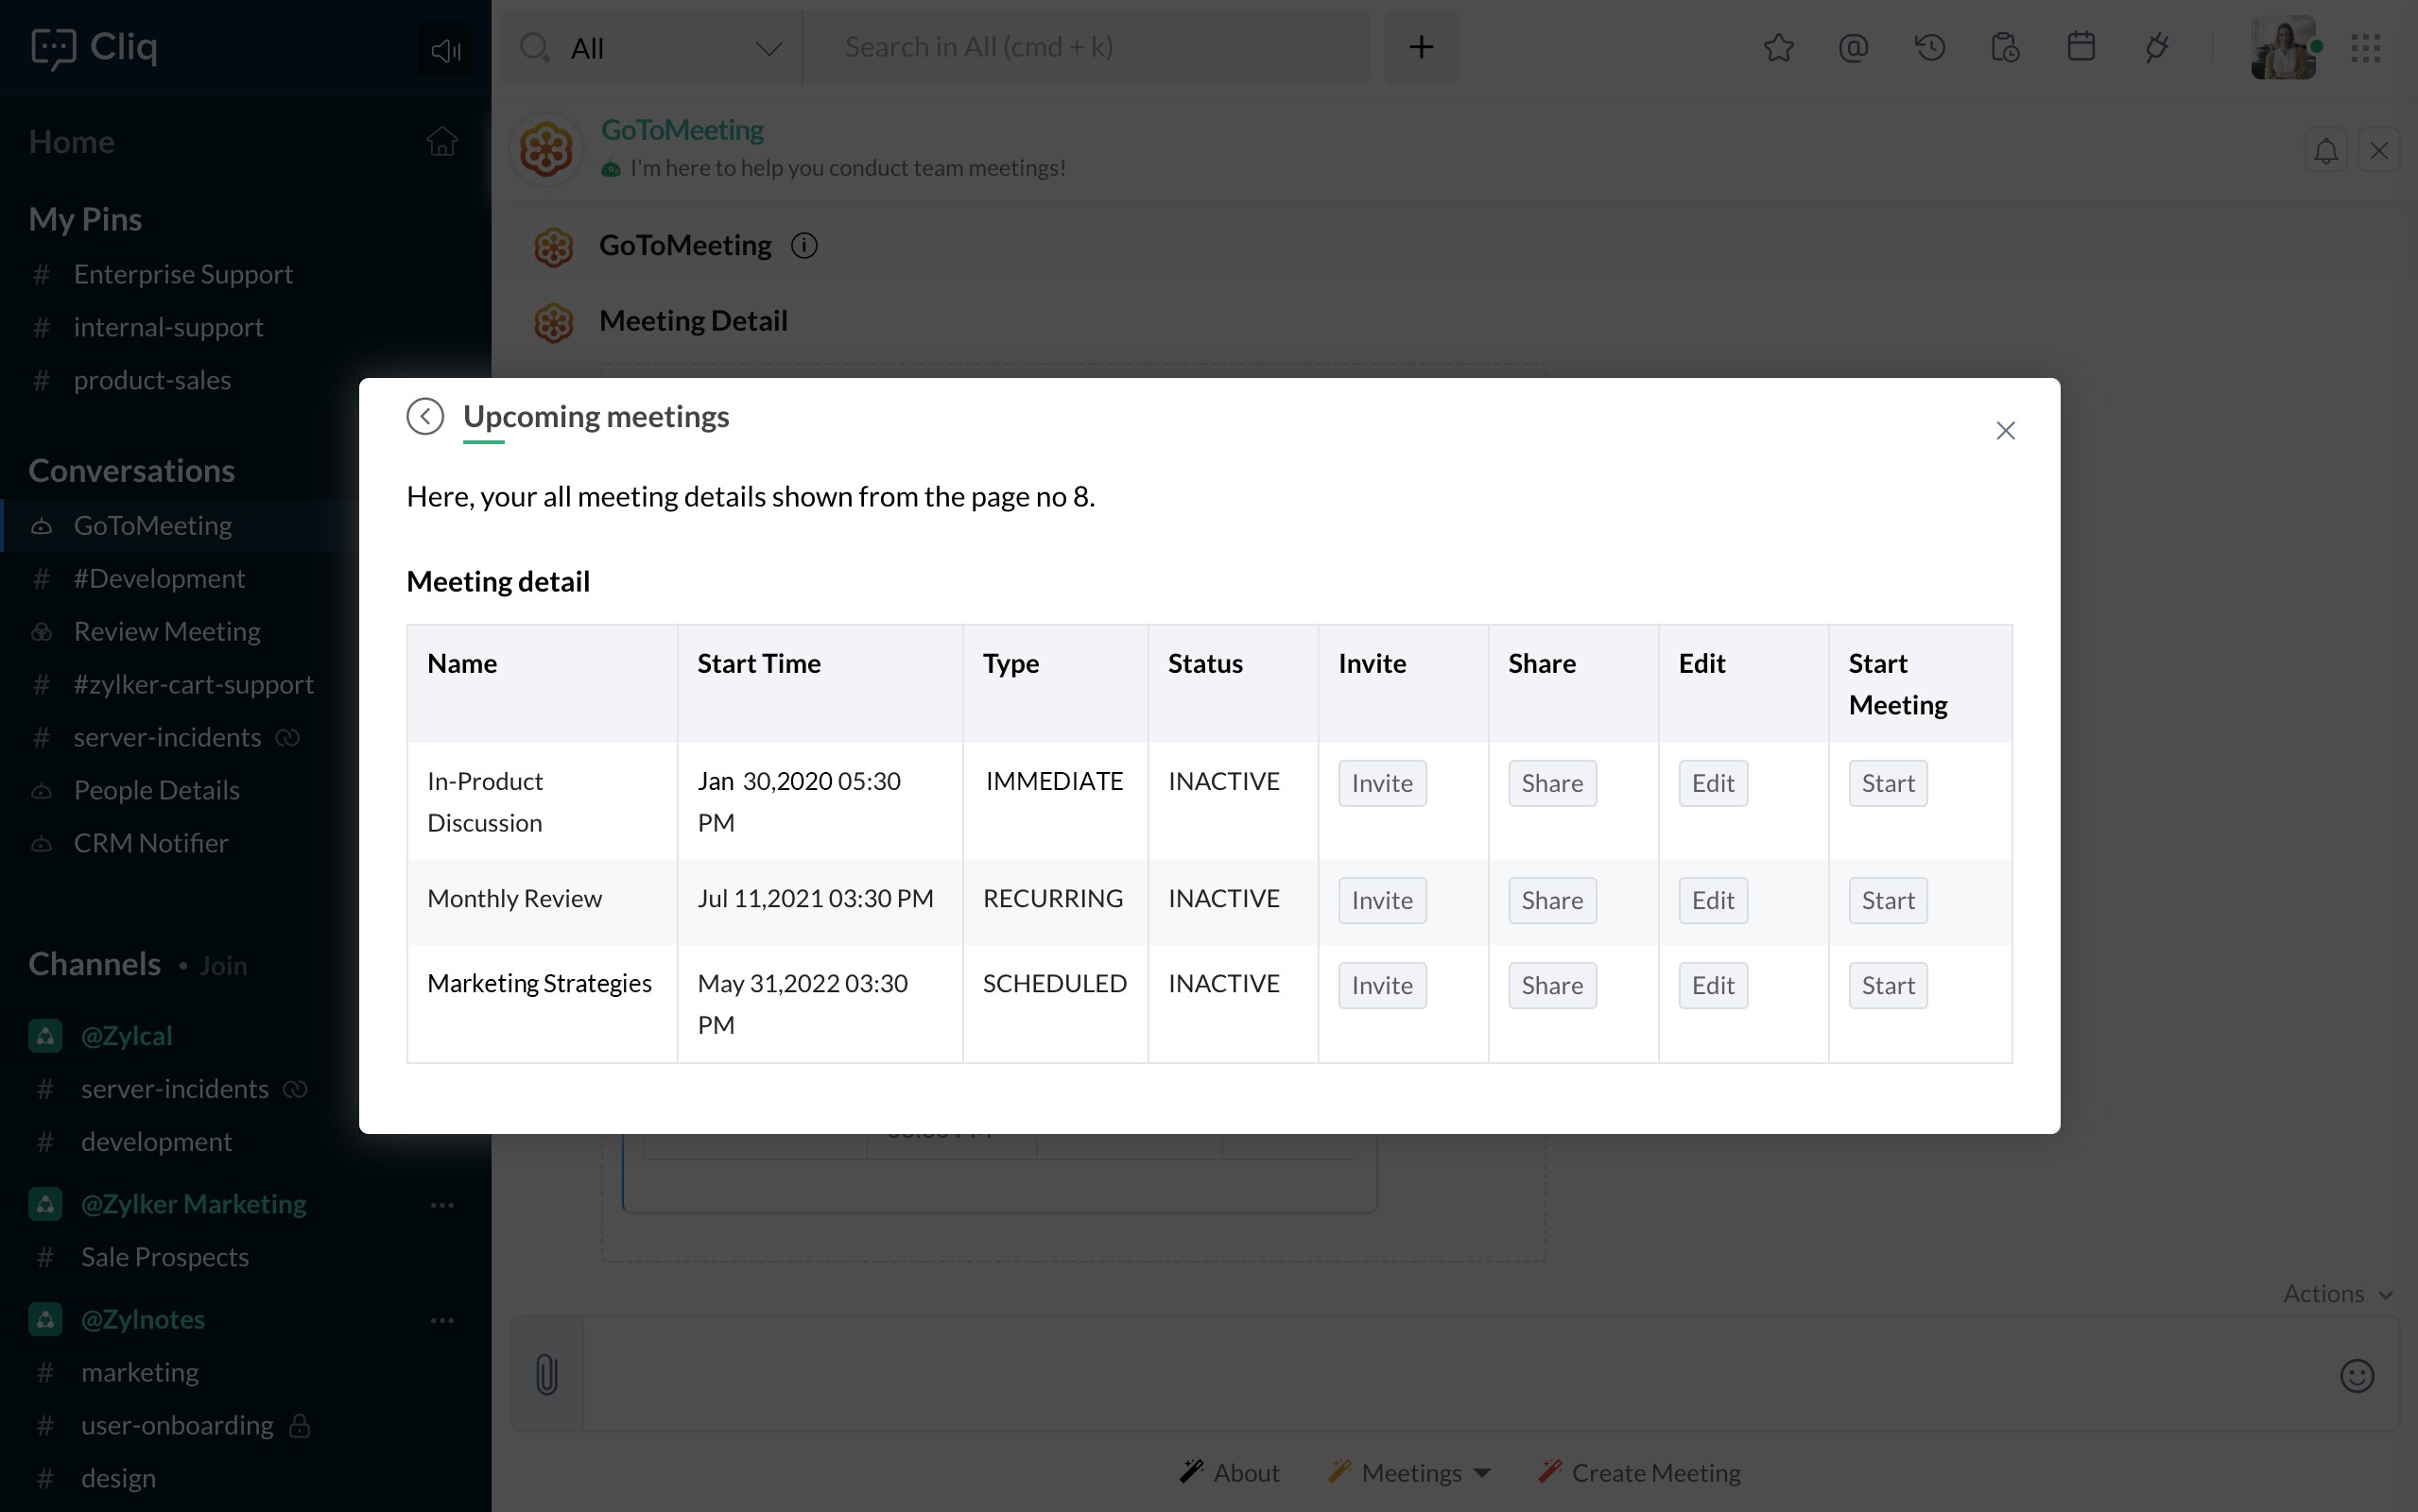Screen dimensions: 2418x1512
Task: Edit the Monthly Review meeting
Action: coord(1713,900)
